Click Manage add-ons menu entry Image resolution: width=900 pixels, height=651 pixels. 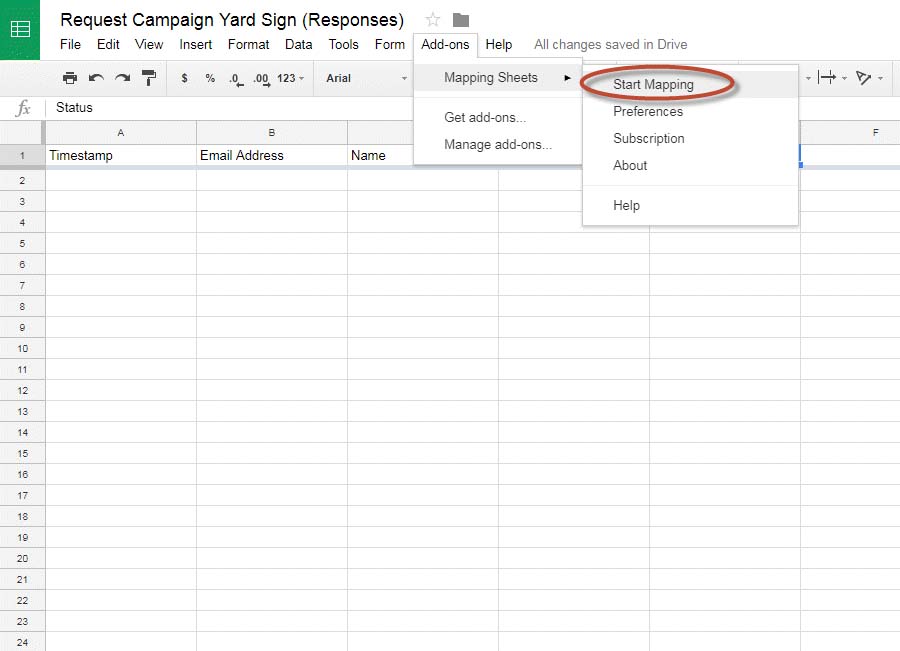(x=498, y=145)
